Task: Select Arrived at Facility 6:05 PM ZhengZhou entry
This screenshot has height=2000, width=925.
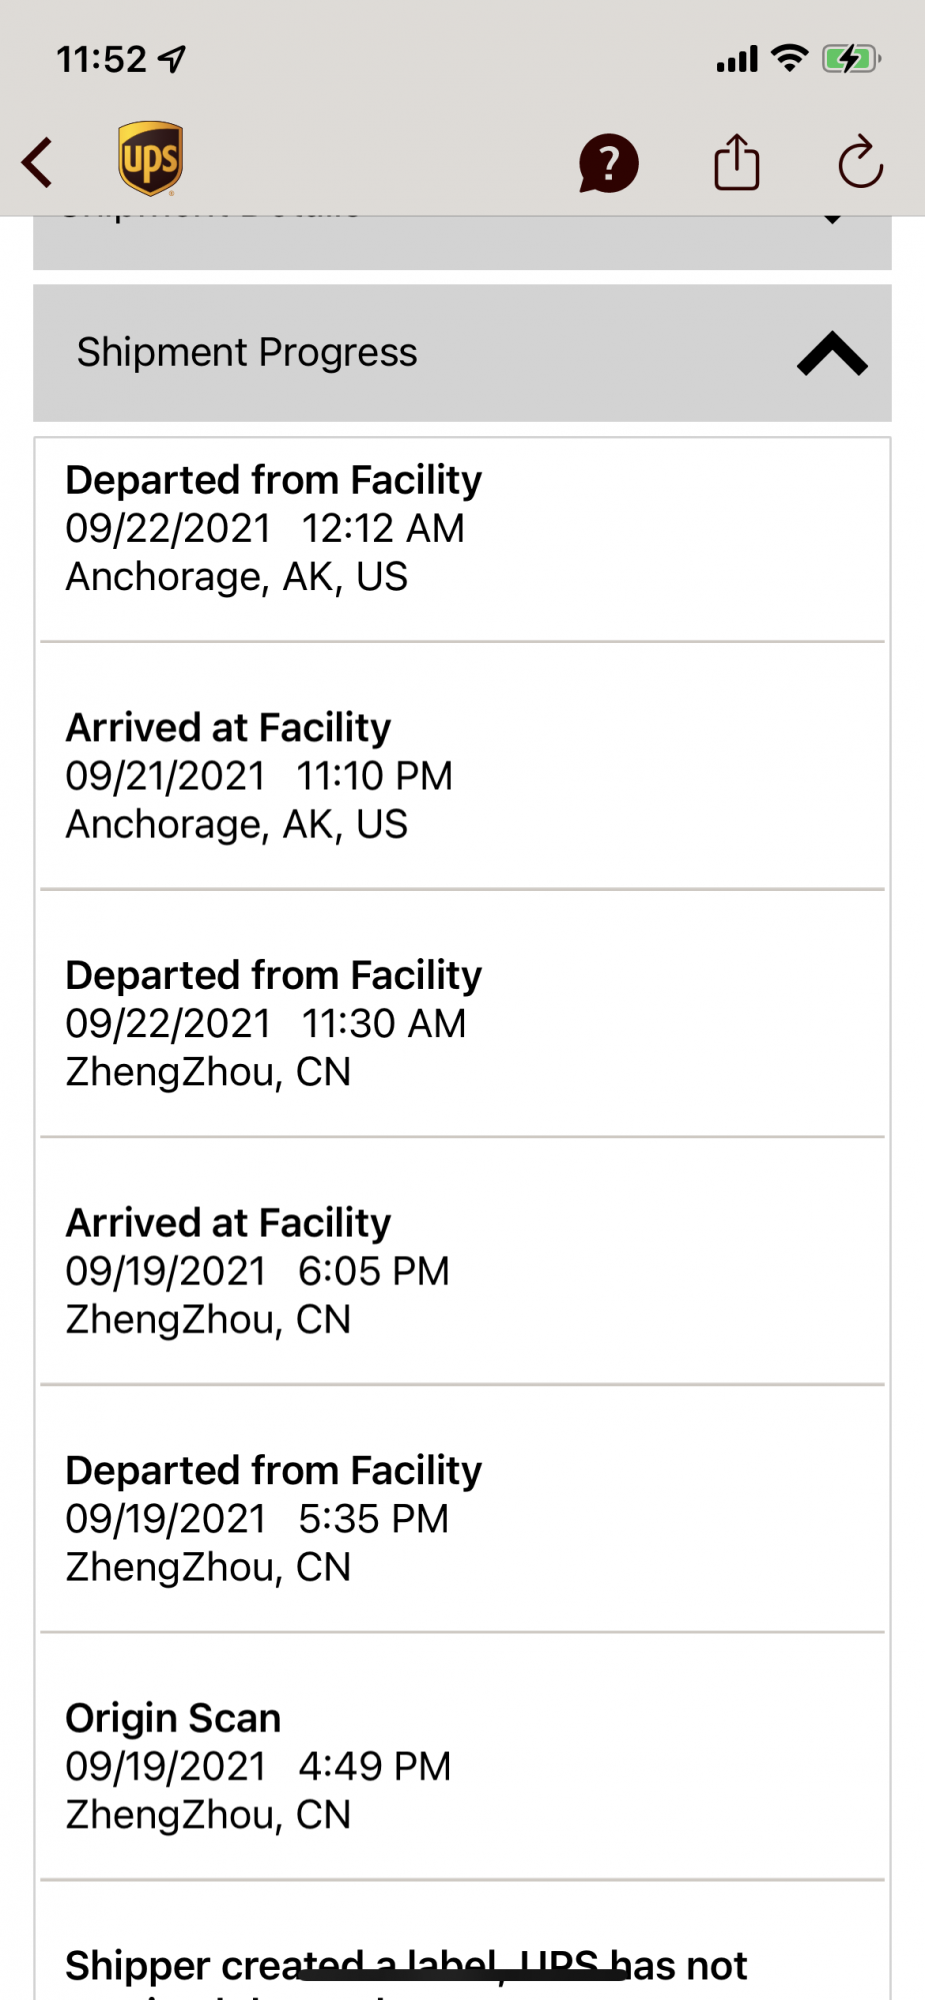Action: [462, 1262]
